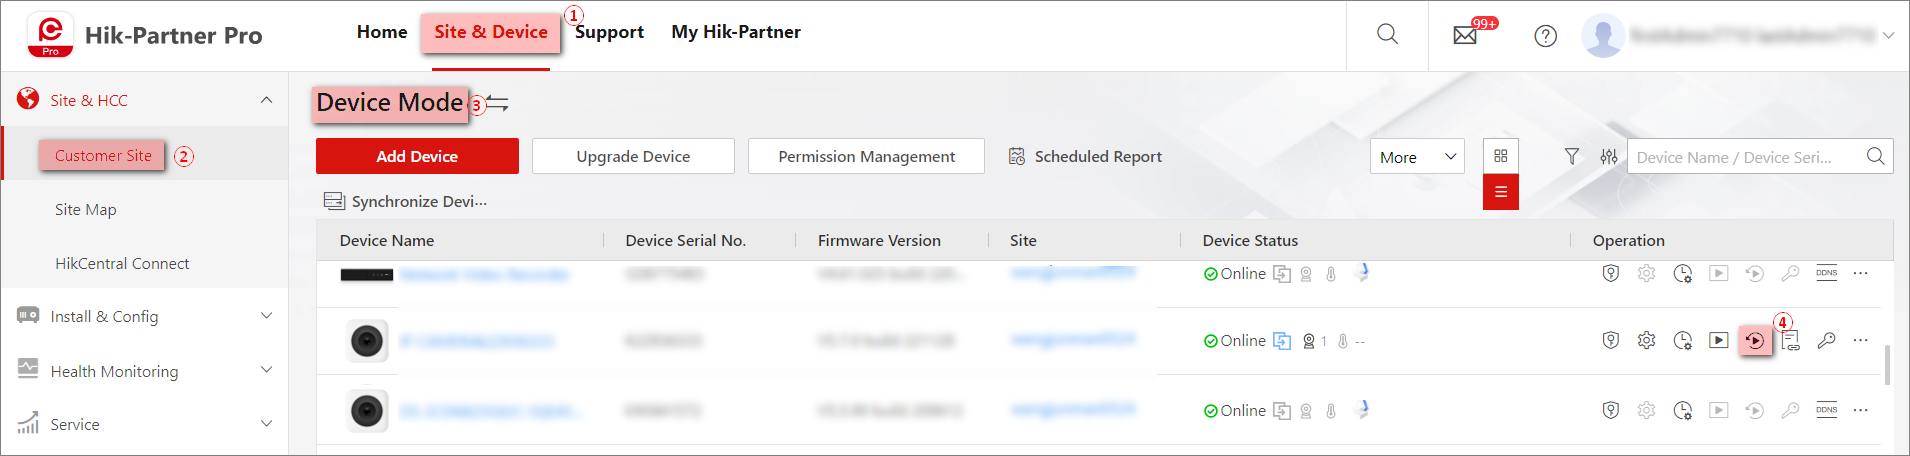This screenshot has width=1910, height=456.
Task: Click the middle row camera thumbnail
Action: 367,342
